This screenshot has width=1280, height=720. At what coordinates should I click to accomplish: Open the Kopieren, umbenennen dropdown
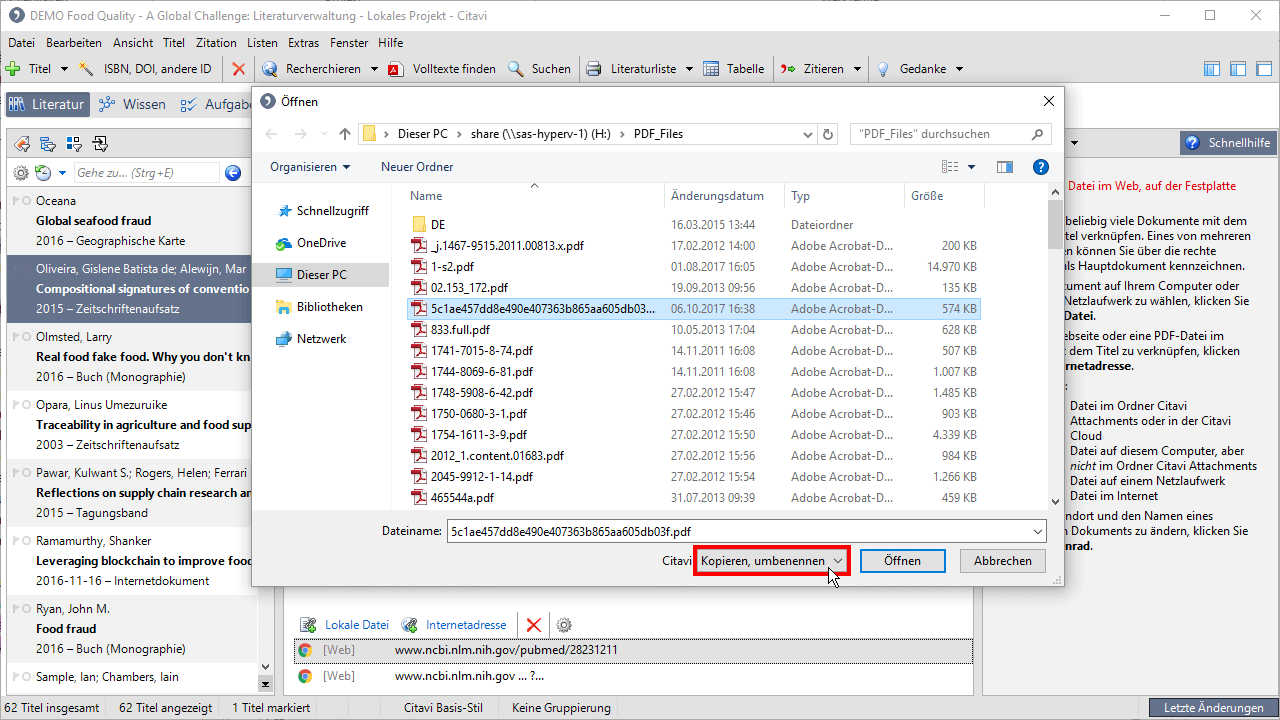tap(772, 561)
